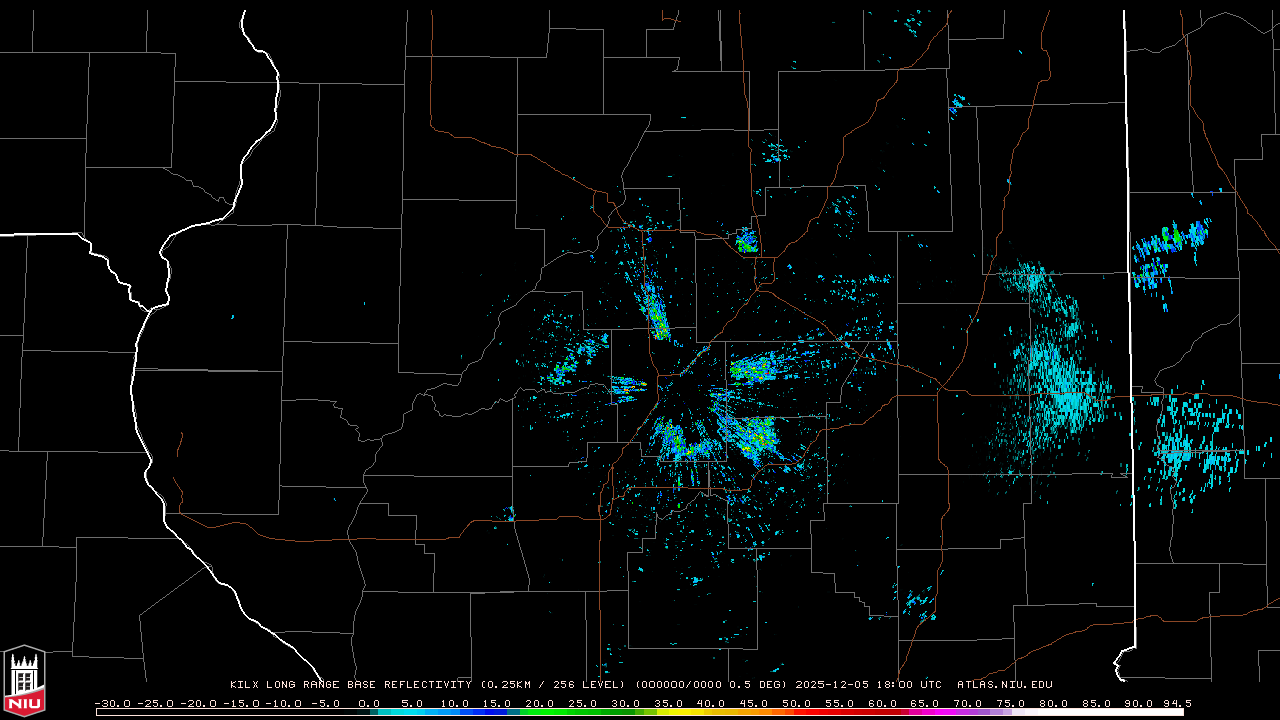The image size is (1280, 720).
Task: Click the green-blue echo band in far northeast
Action: pyautogui.click(x=1170, y=245)
